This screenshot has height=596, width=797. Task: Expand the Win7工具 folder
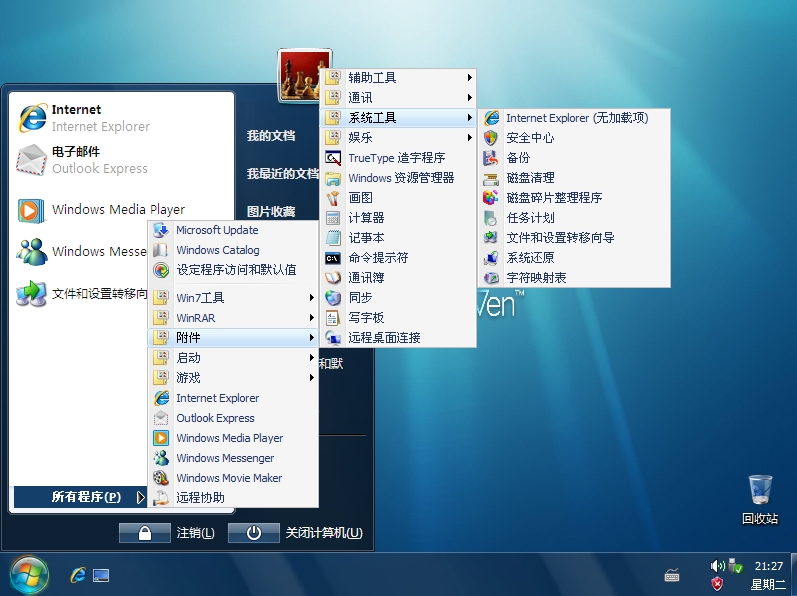[x=233, y=298]
